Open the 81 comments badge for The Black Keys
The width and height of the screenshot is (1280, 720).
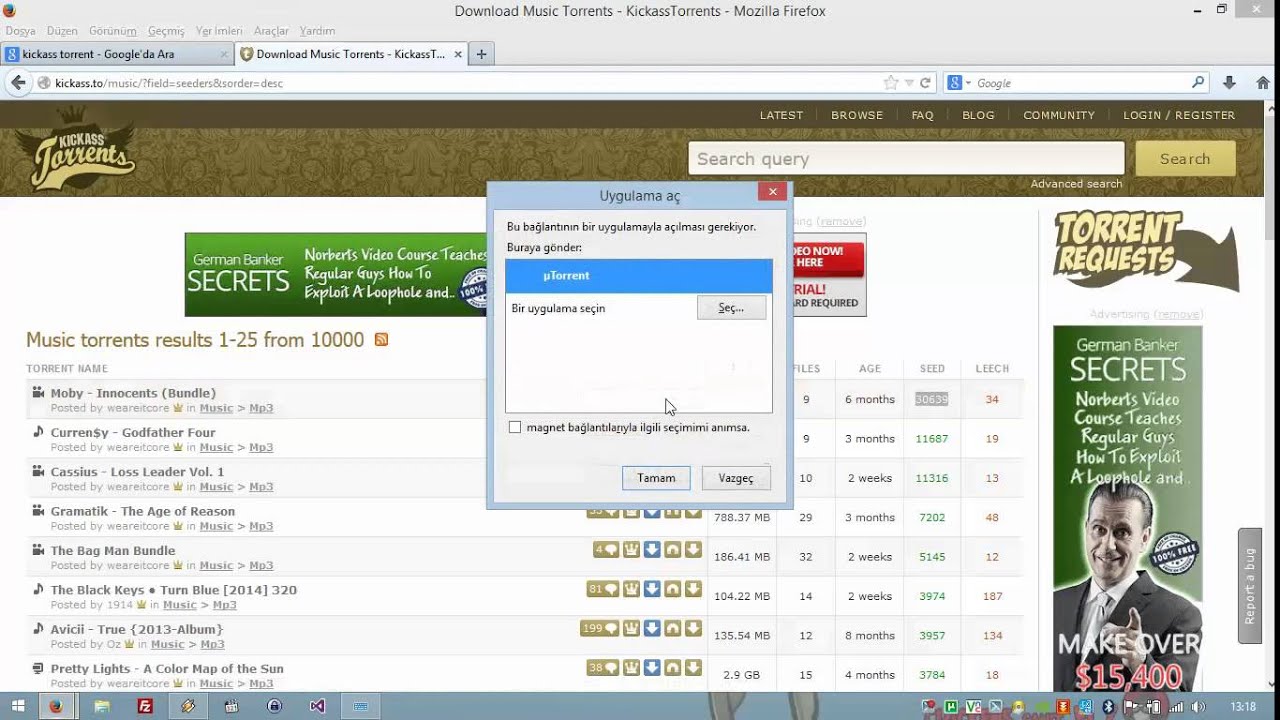click(603, 589)
